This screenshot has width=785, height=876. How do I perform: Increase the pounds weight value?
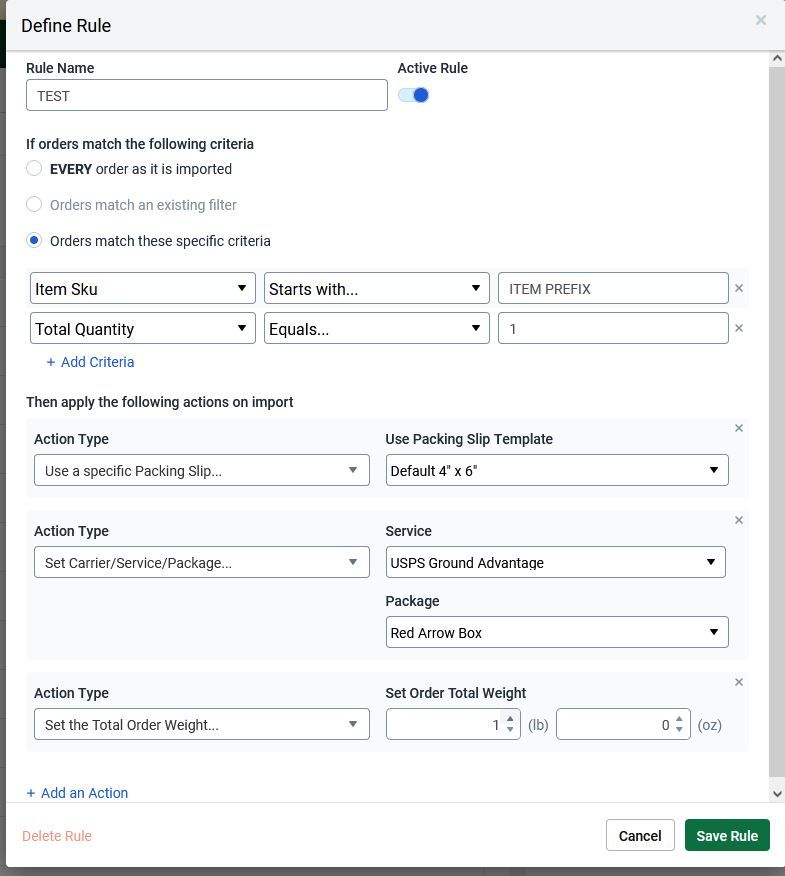coord(510,719)
